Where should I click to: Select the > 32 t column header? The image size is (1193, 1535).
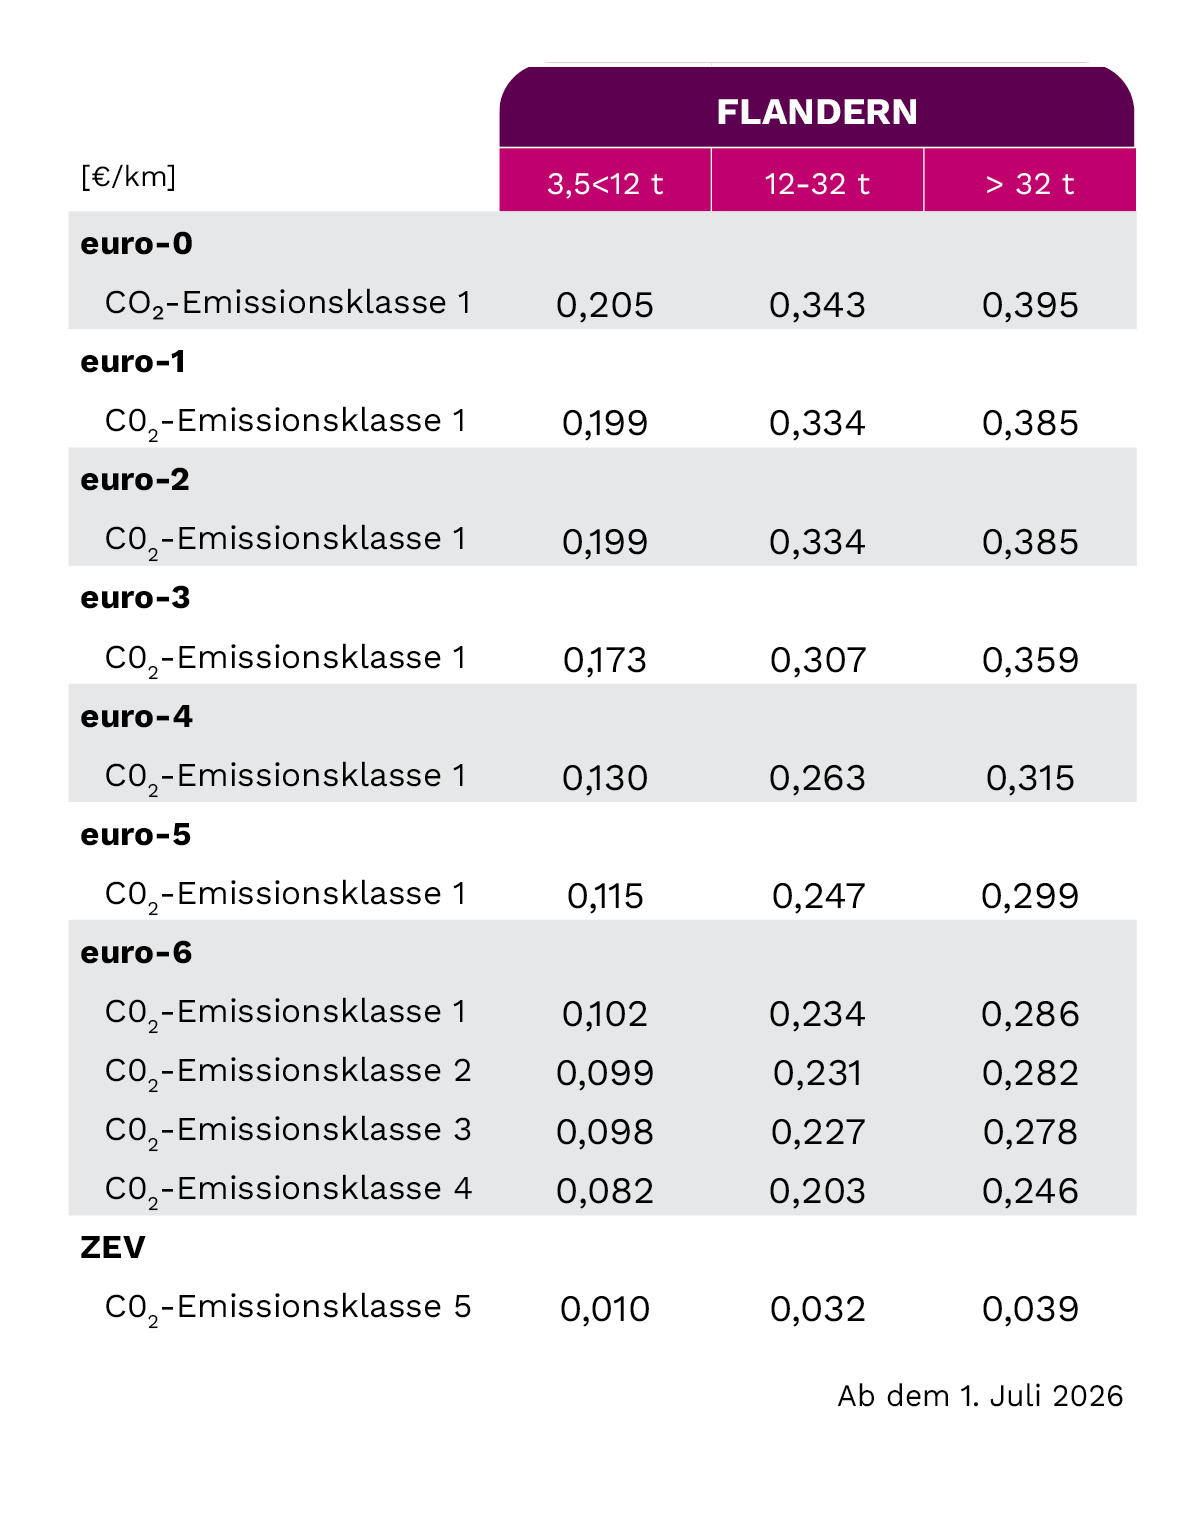tap(1029, 184)
